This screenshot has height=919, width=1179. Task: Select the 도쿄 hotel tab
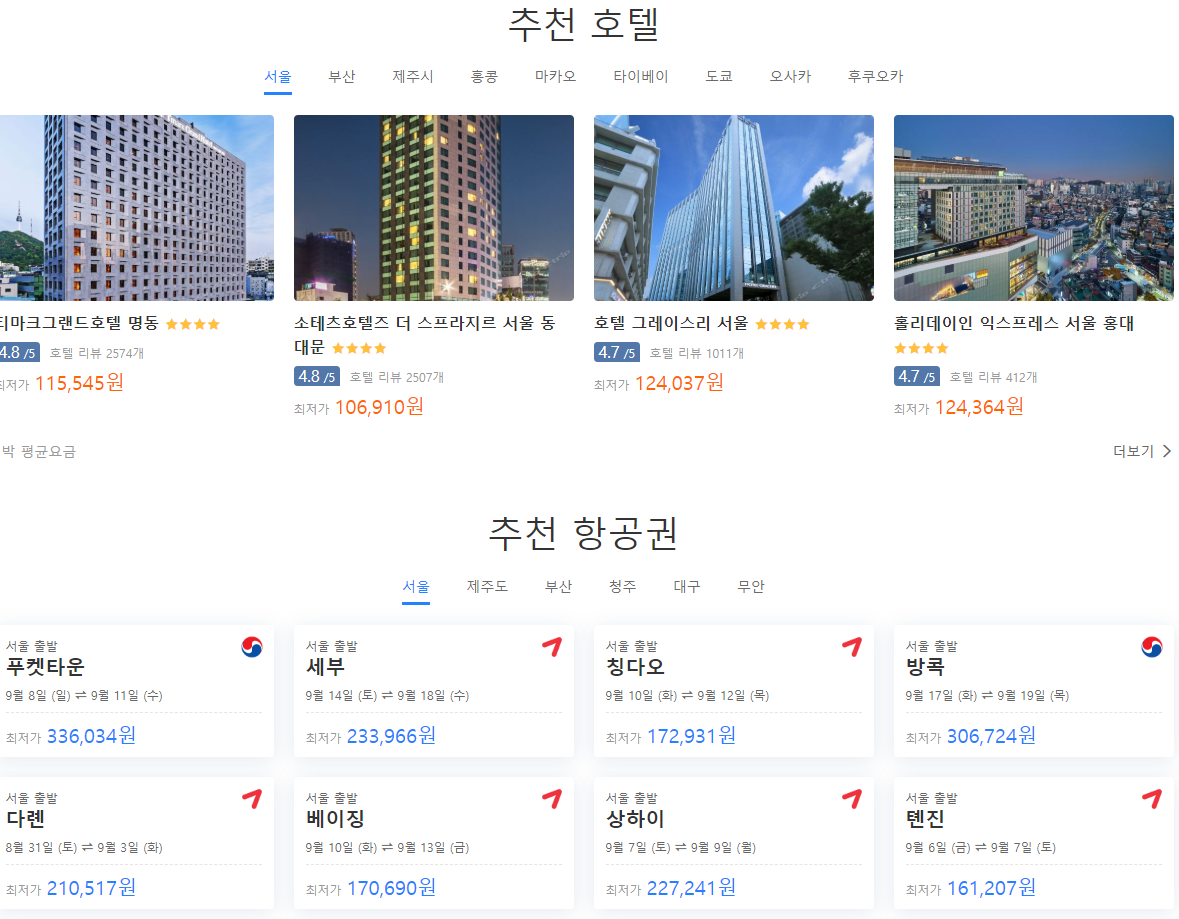pos(719,77)
